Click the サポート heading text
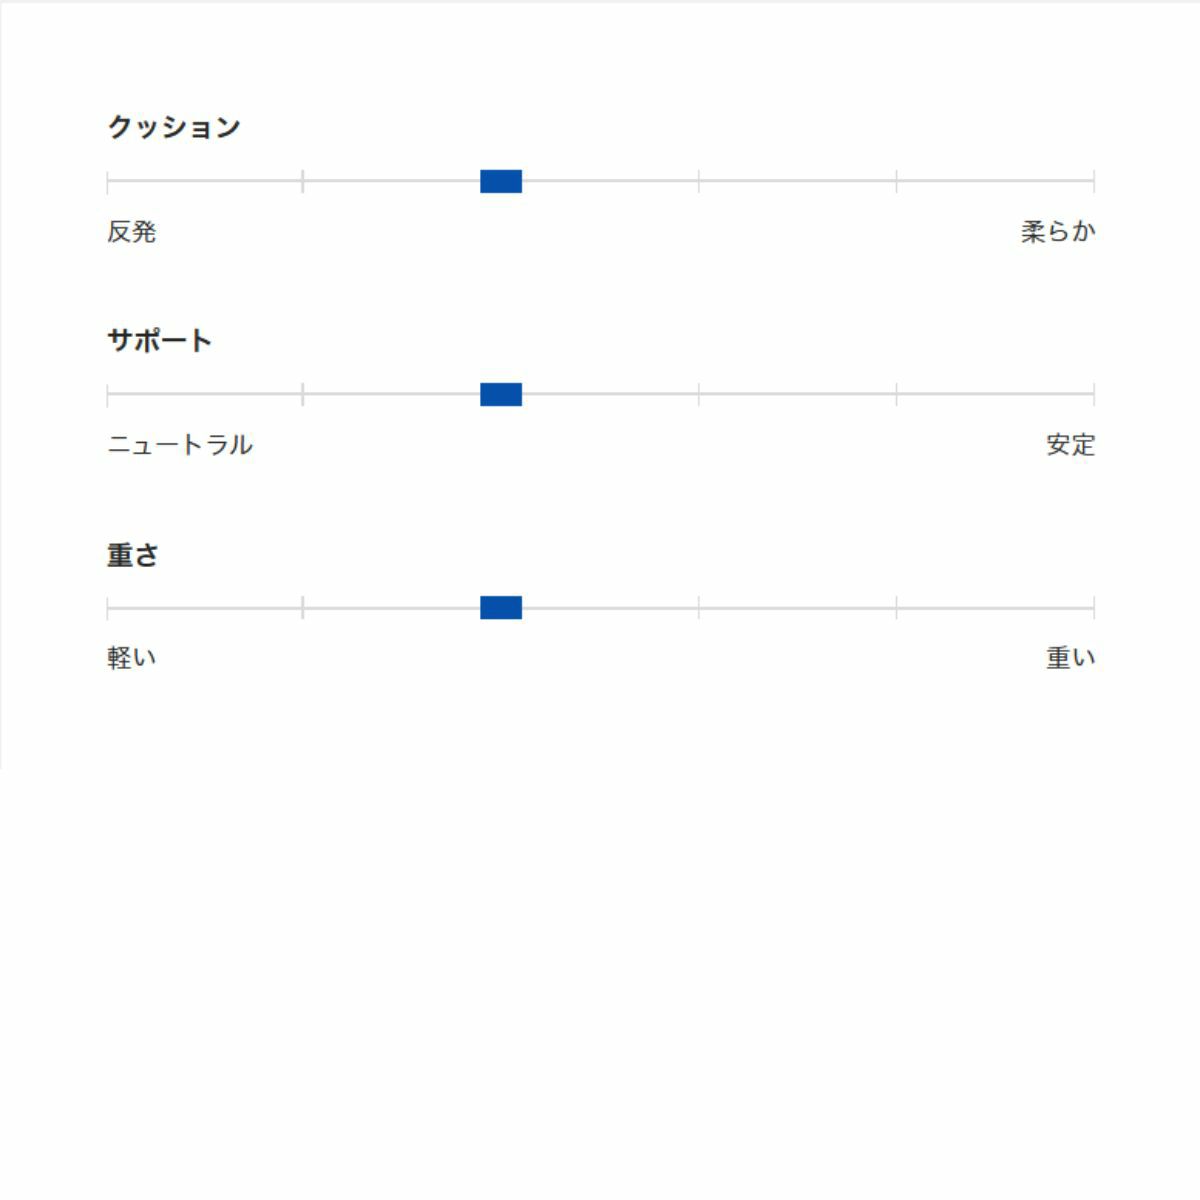1200x1200 pixels. click(160, 341)
